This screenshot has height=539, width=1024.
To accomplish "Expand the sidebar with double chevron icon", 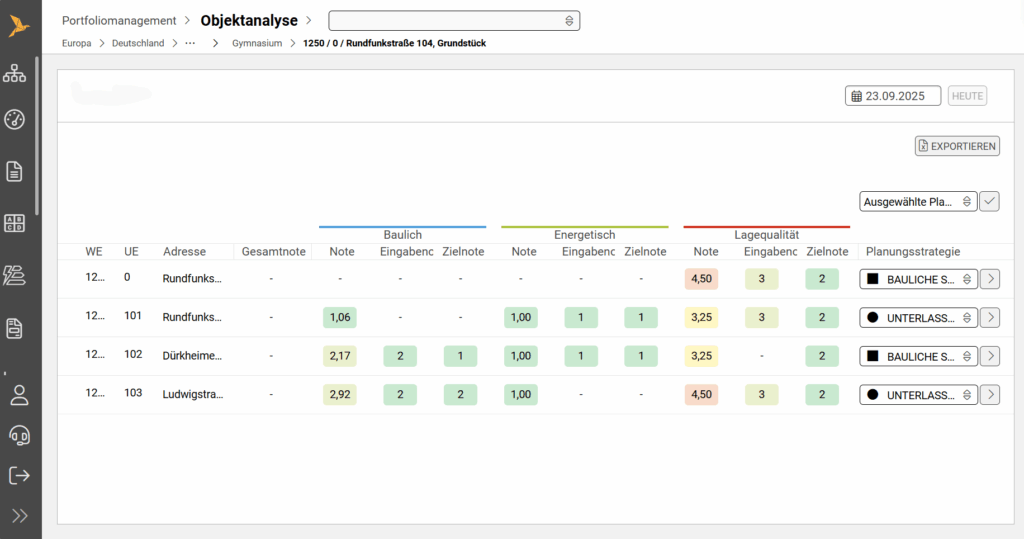I will click(x=18, y=516).
